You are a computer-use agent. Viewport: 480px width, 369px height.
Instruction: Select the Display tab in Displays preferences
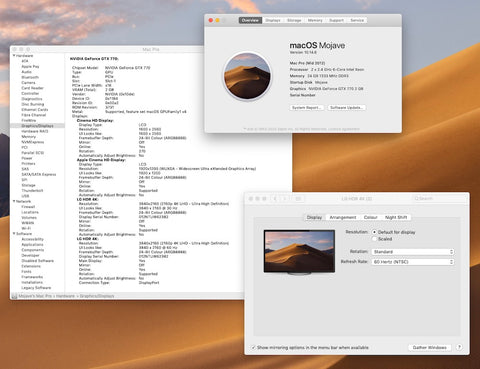coord(314,217)
